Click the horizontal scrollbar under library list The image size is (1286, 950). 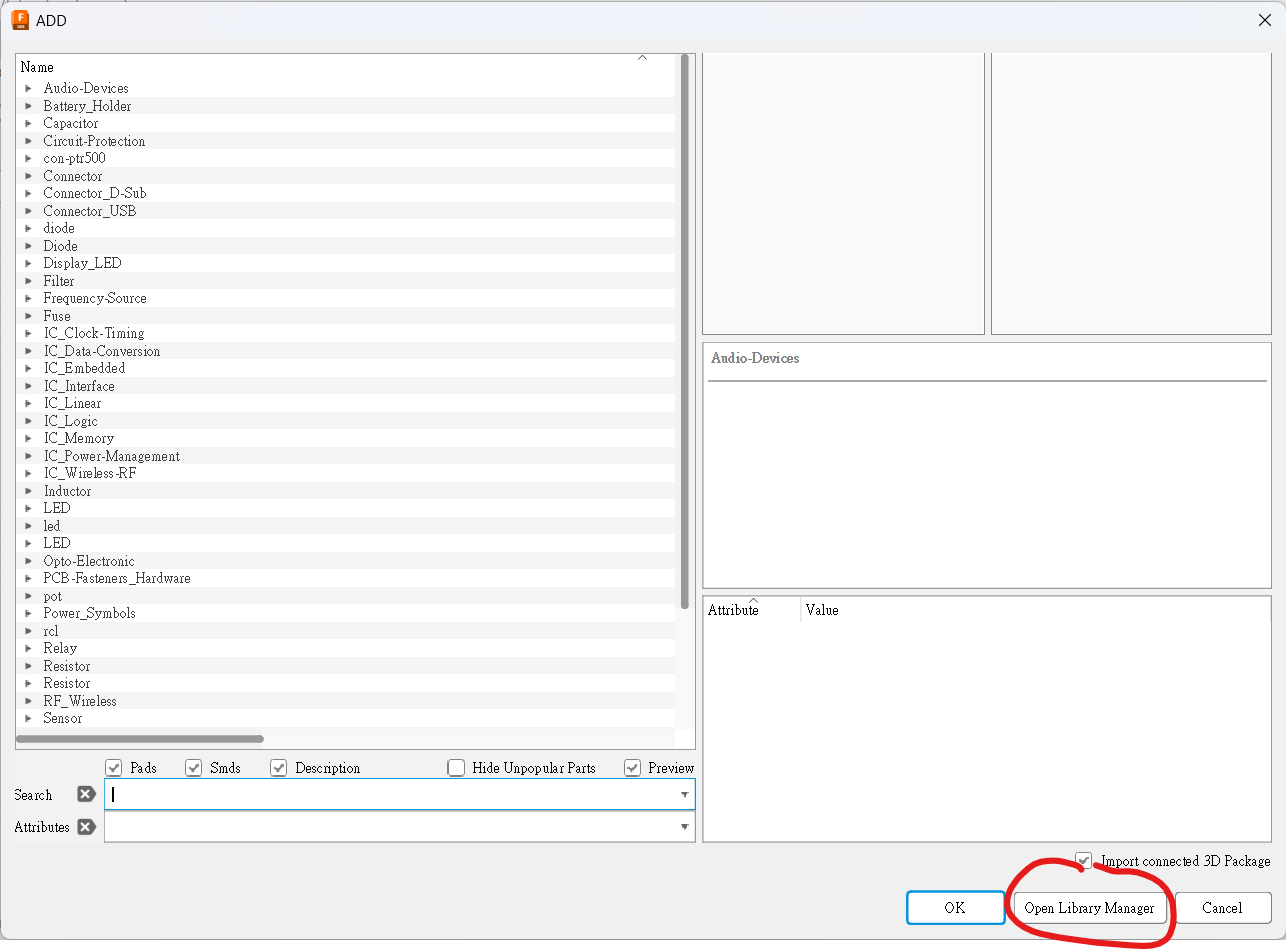click(140, 739)
